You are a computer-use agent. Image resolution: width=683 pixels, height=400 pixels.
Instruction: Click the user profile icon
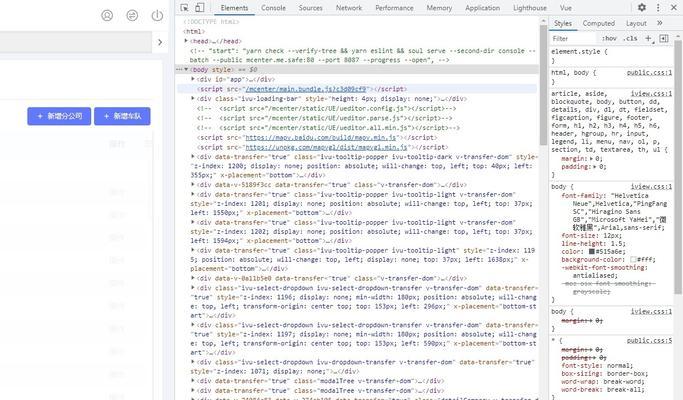point(107,16)
